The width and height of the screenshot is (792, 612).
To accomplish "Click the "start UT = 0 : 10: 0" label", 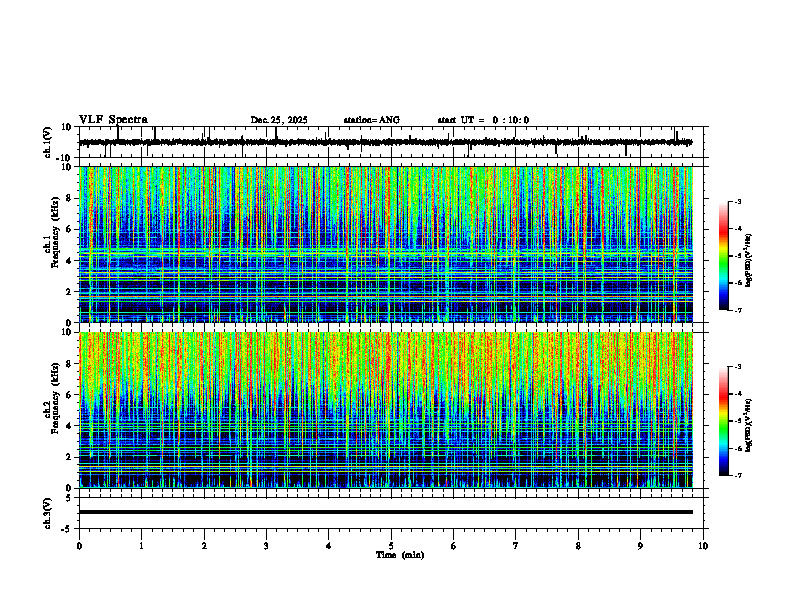I will coord(483,120).
